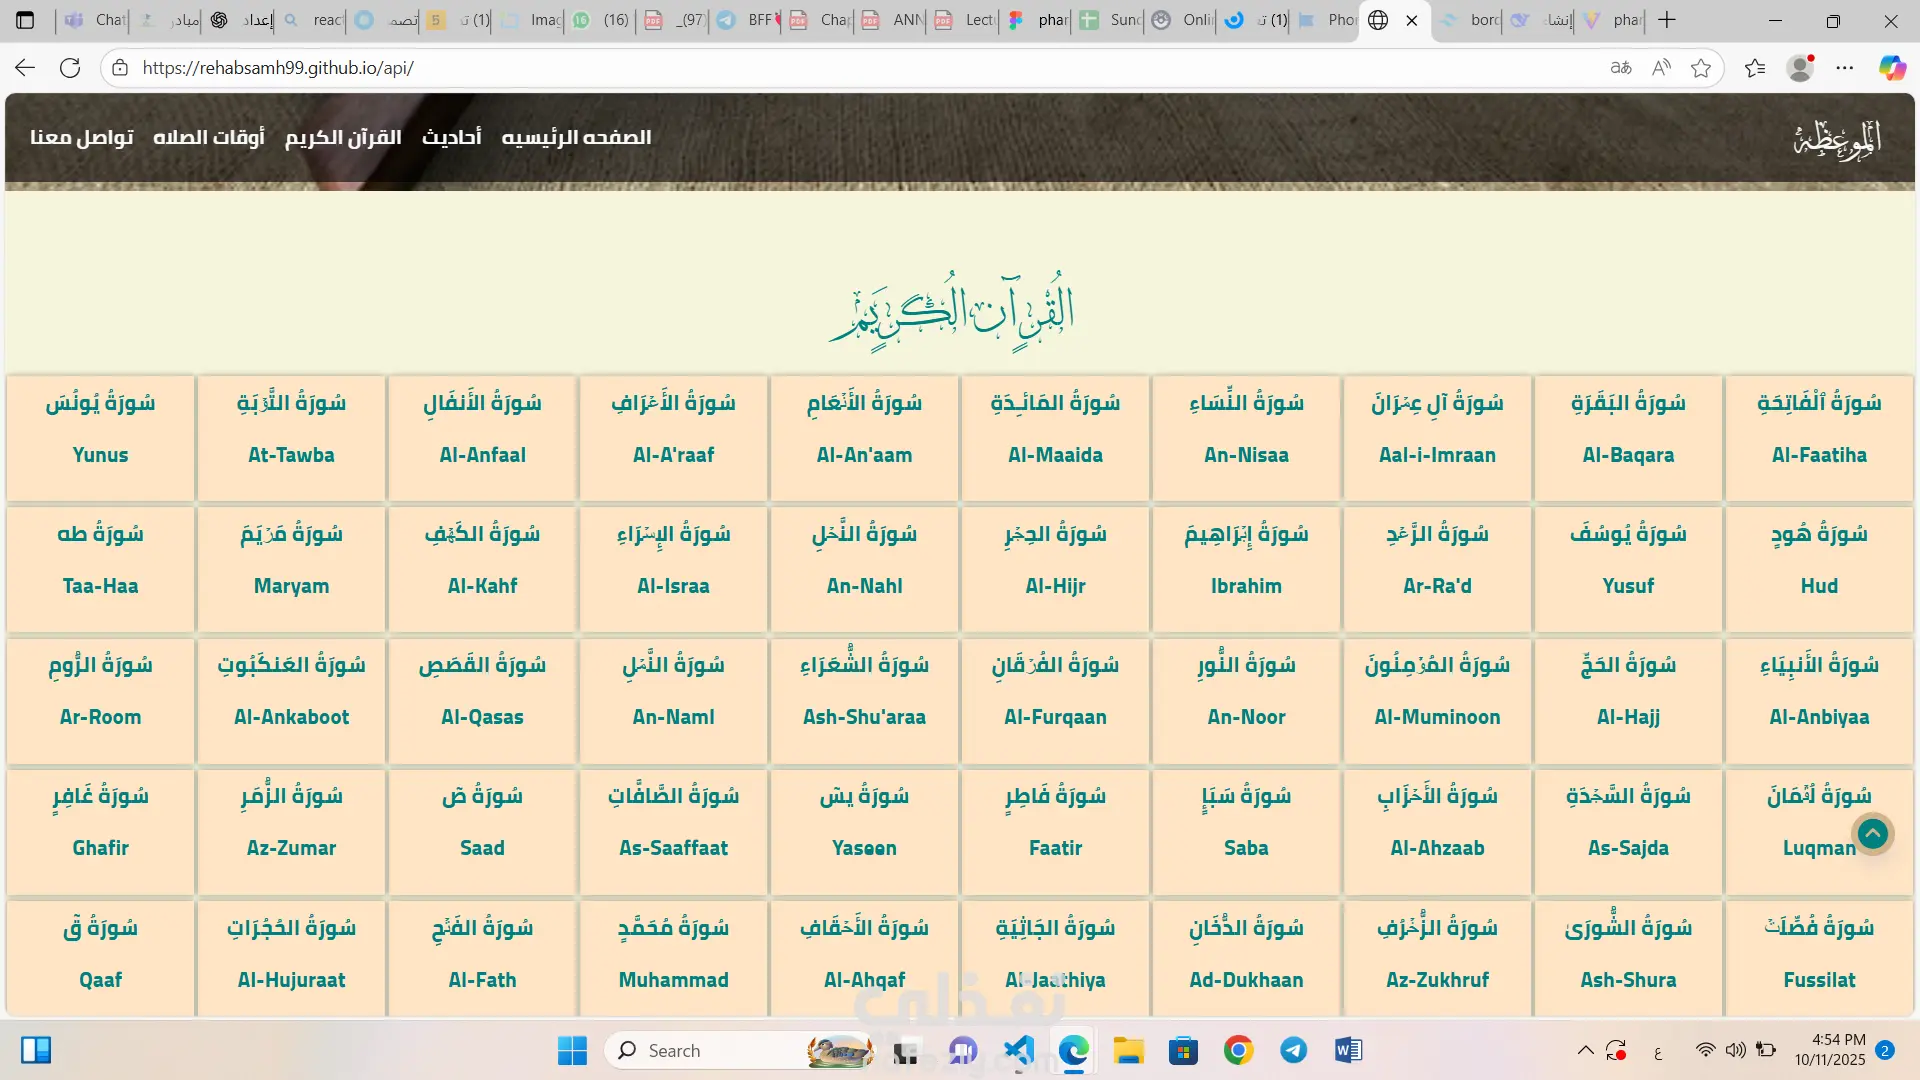Open Telegram from the taskbar
The height and width of the screenshot is (1080, 1920).
(x=1293, y=1050)
